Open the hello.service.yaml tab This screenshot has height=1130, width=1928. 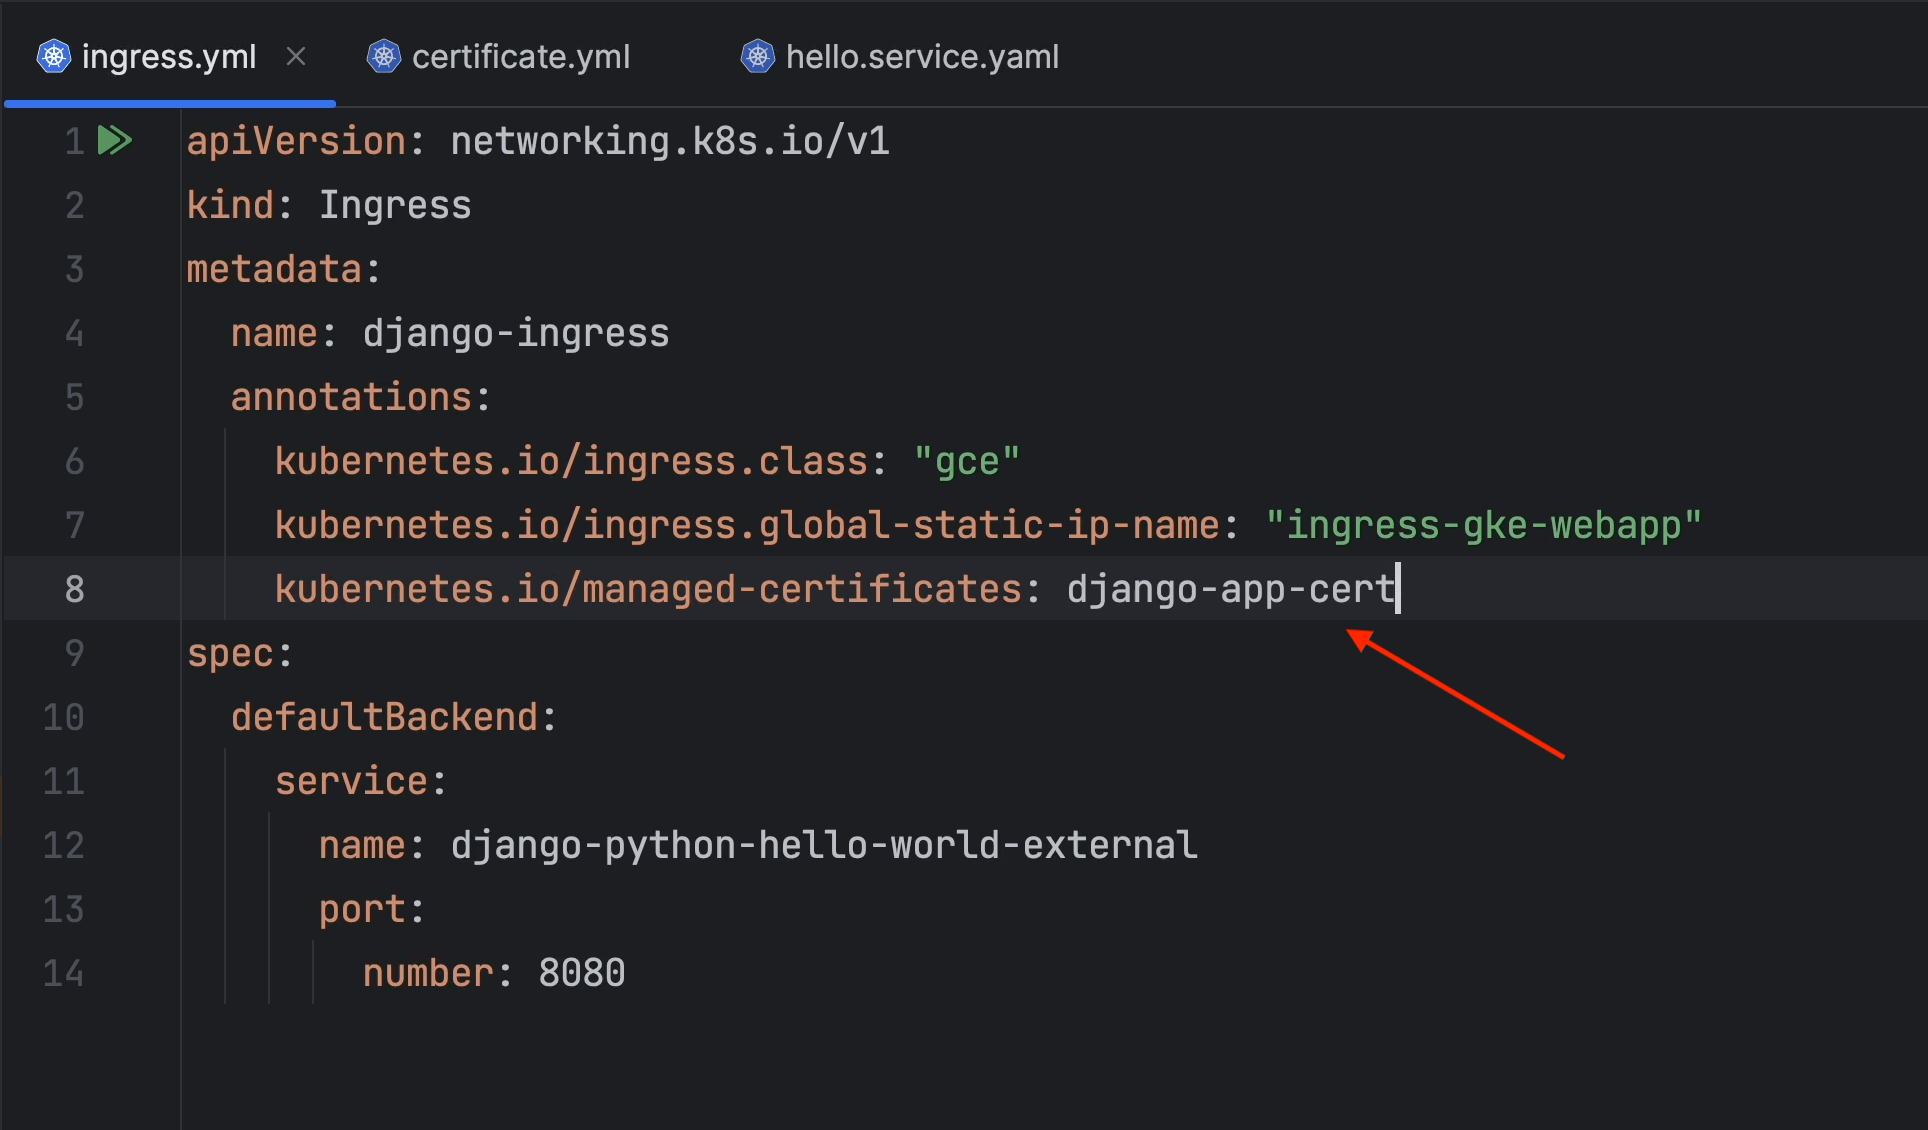coord(921,57)
